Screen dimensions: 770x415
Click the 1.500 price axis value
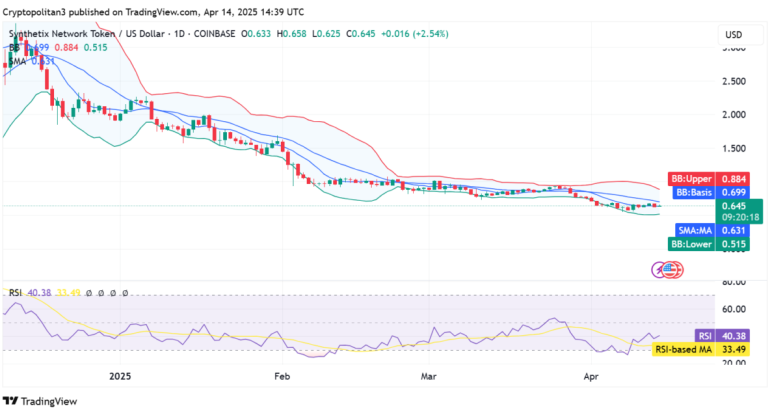(734, 148)
